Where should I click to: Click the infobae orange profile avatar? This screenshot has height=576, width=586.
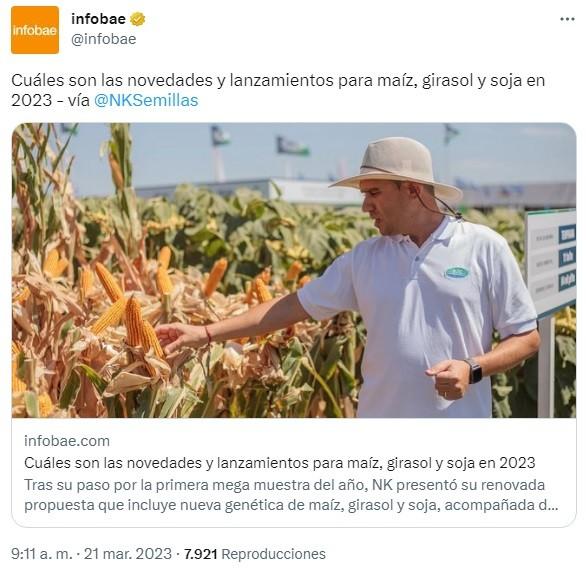coord(35,30)
